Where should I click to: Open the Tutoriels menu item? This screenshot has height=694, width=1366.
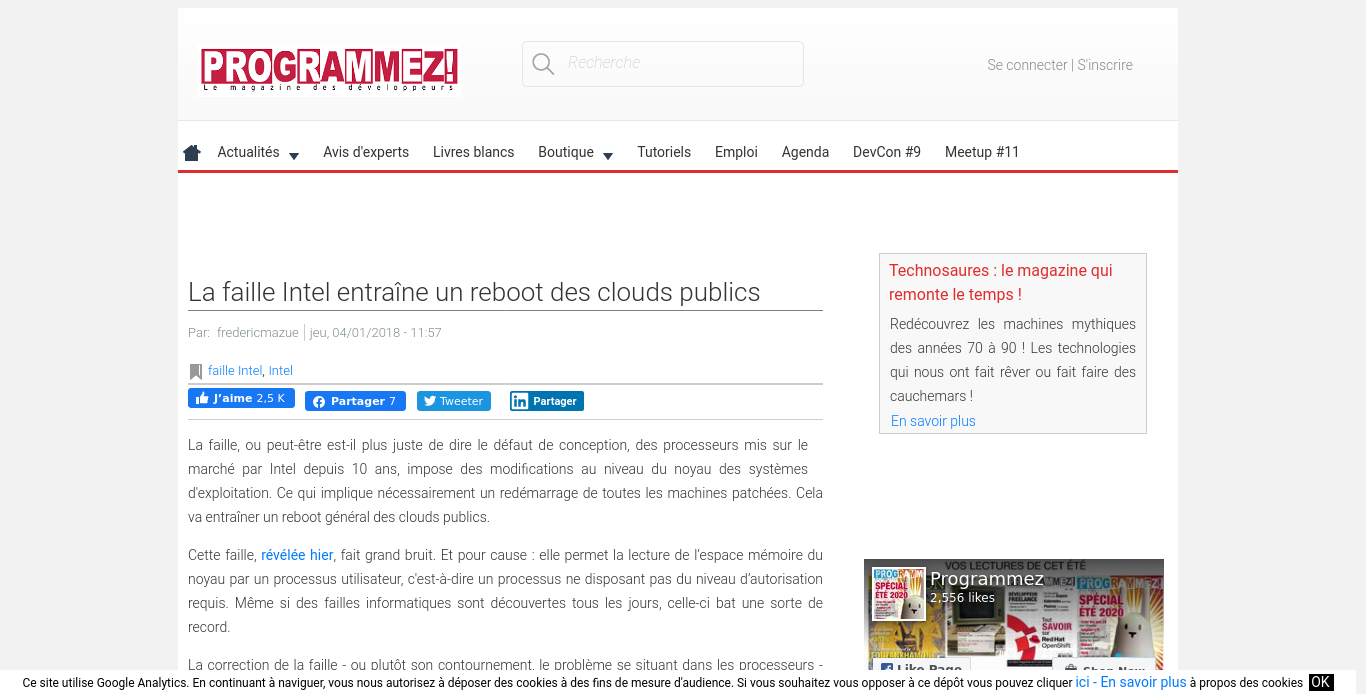click(x=664, y=152)
